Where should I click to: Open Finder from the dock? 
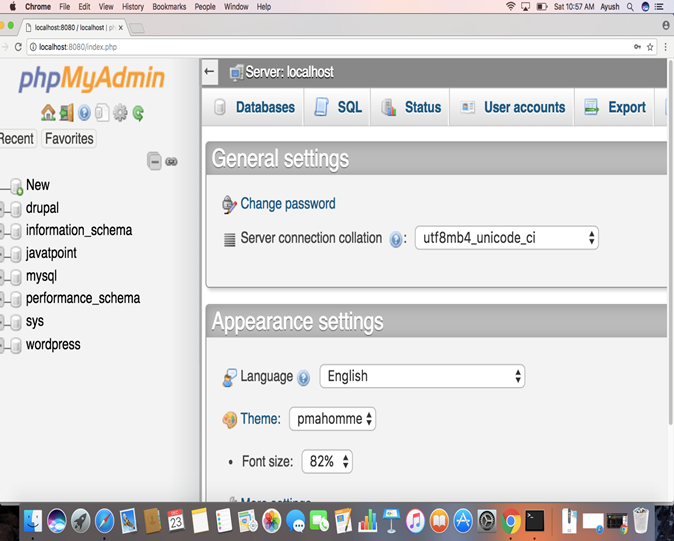pyautogui.click(x=33, y=521)
